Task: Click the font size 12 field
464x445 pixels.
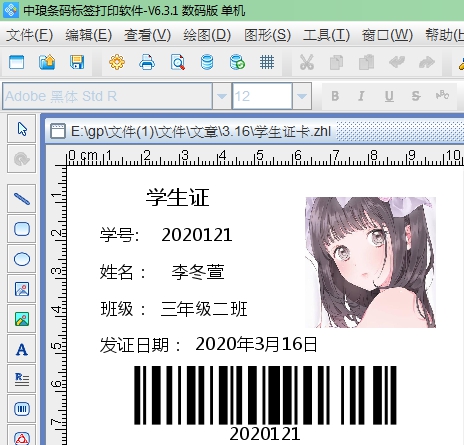Action: (262, 96)
